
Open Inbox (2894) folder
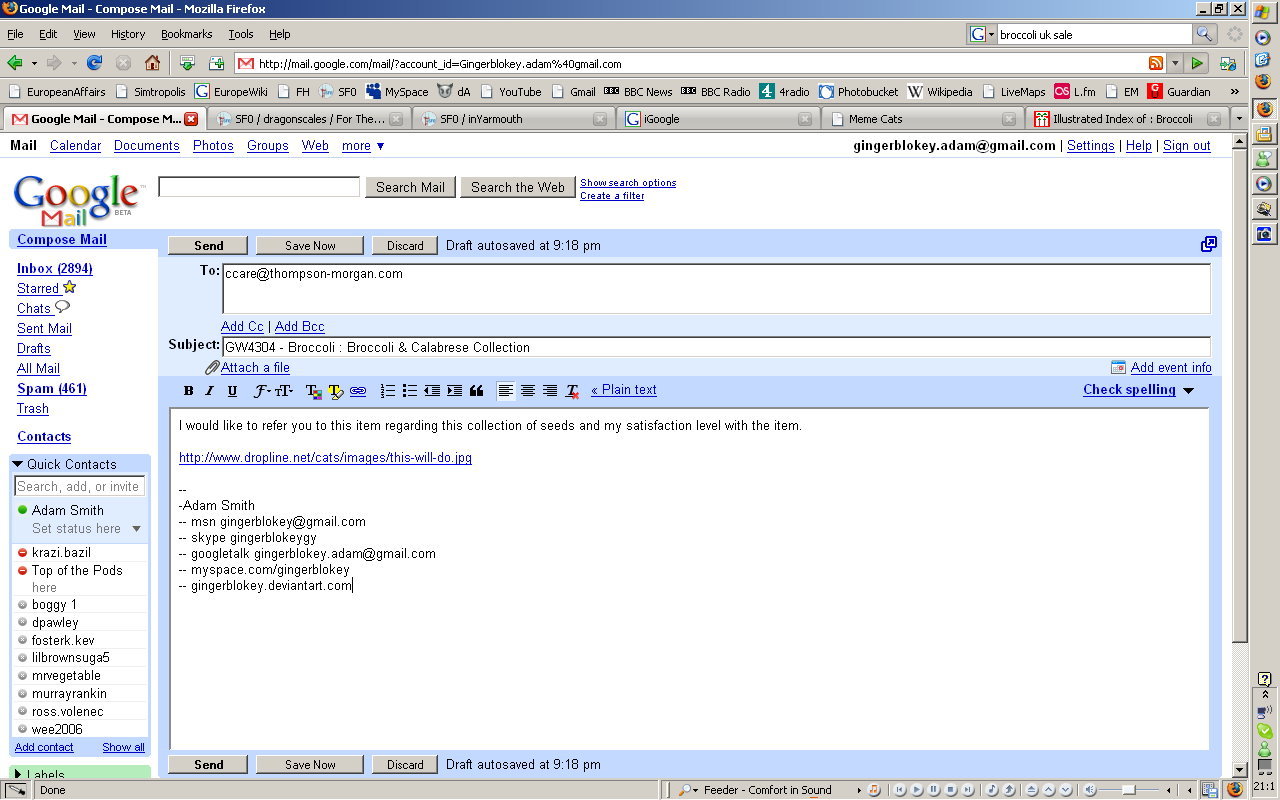55,269
